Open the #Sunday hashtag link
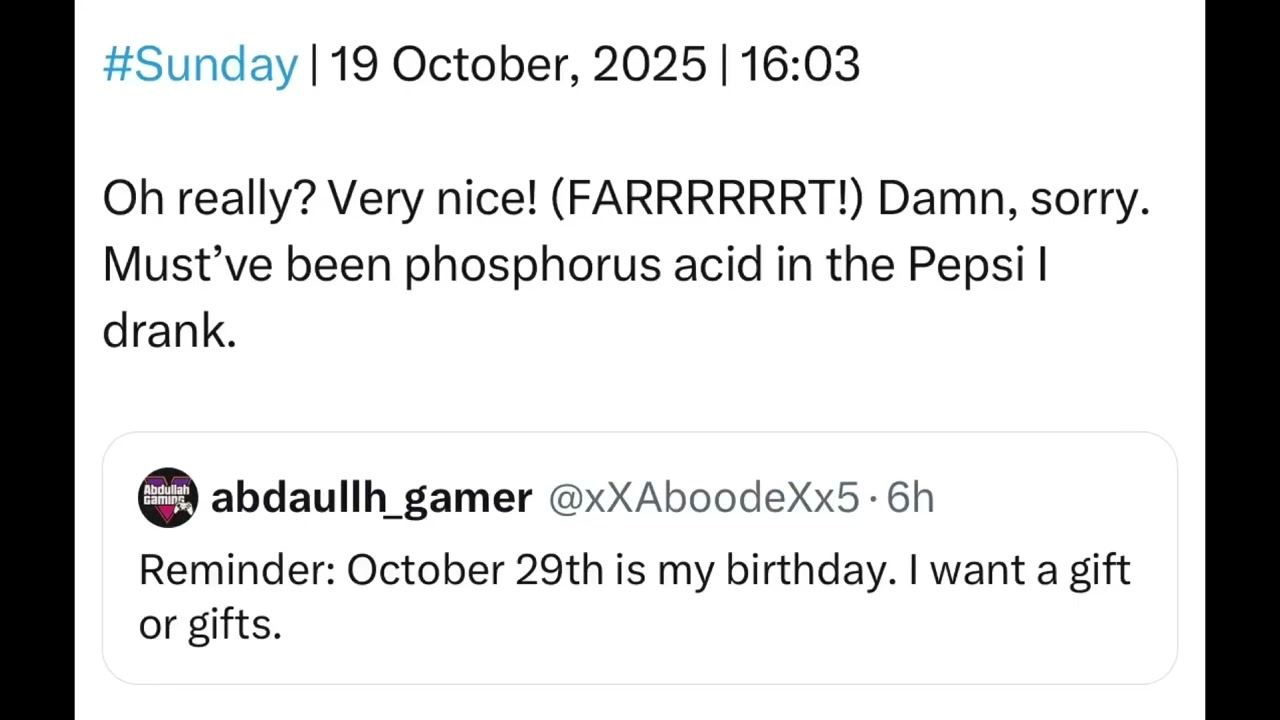 tap(200, 65)
